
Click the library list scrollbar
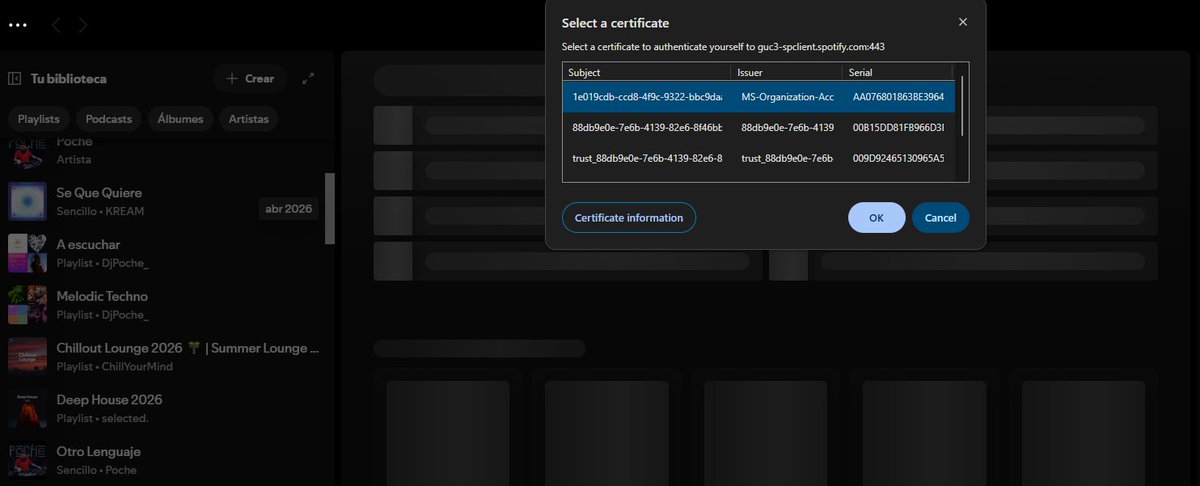point(330,208)
